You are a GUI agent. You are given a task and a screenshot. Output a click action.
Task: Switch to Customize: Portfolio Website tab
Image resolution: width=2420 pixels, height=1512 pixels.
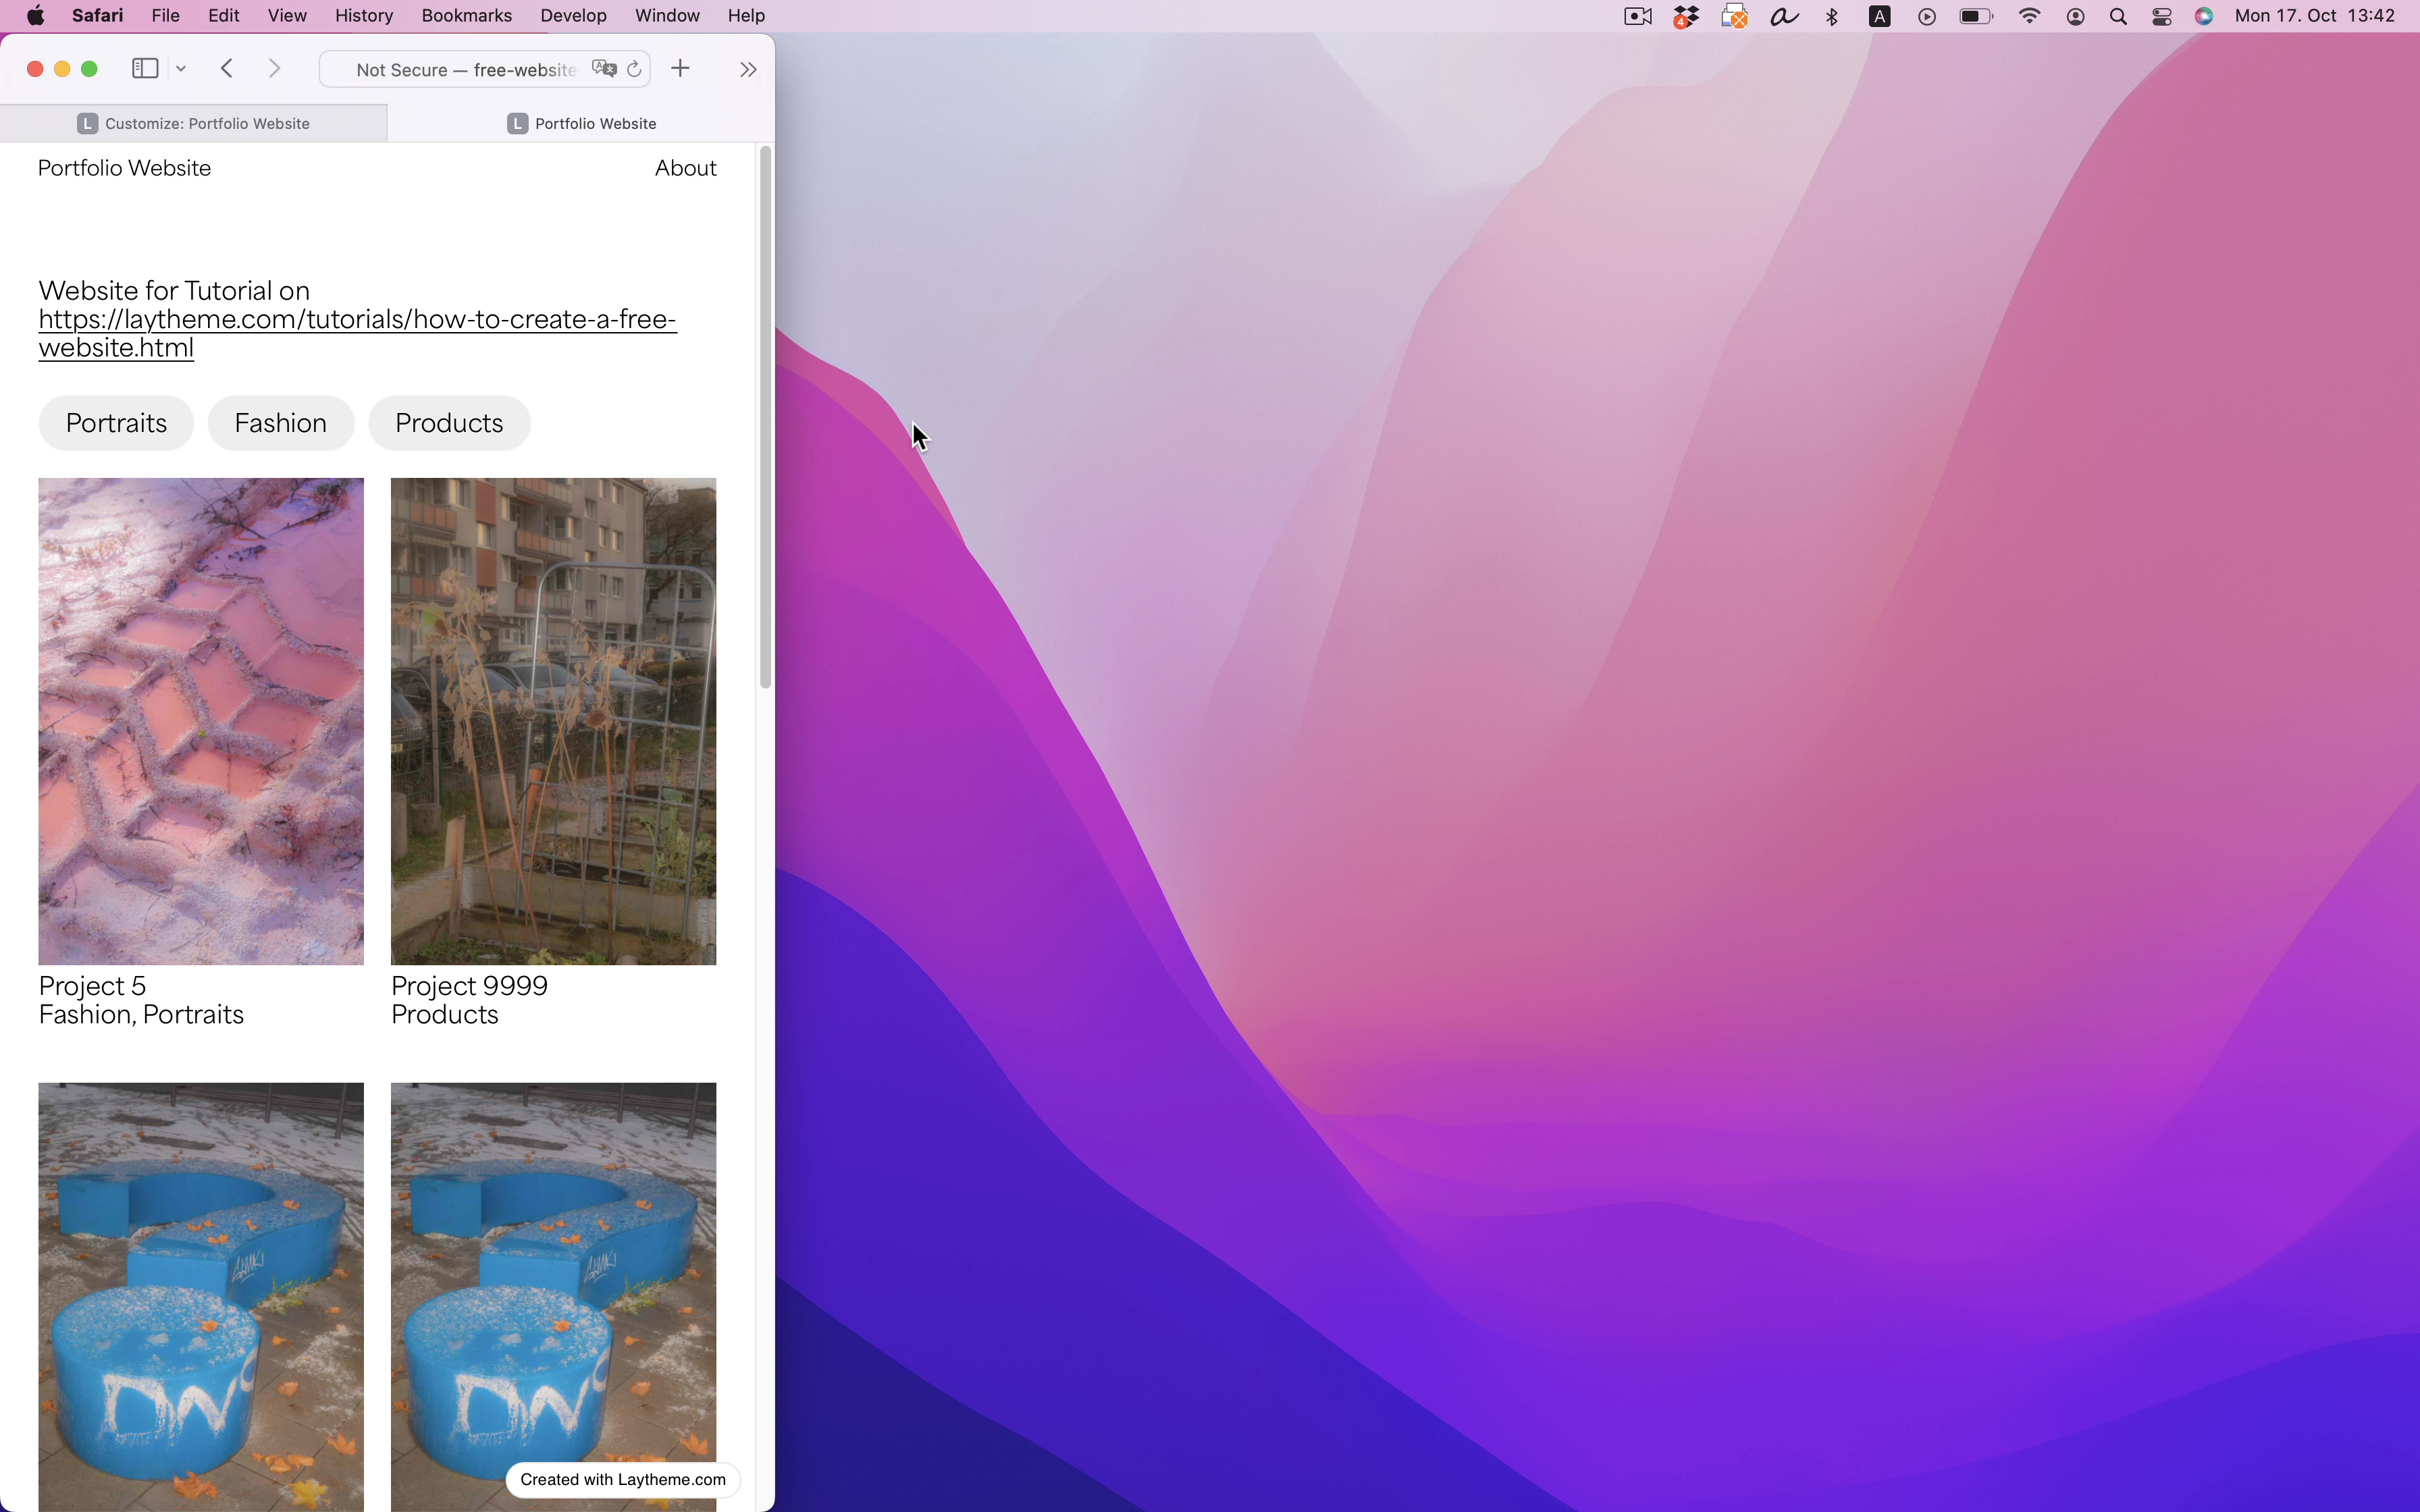(x=194, y=123)
